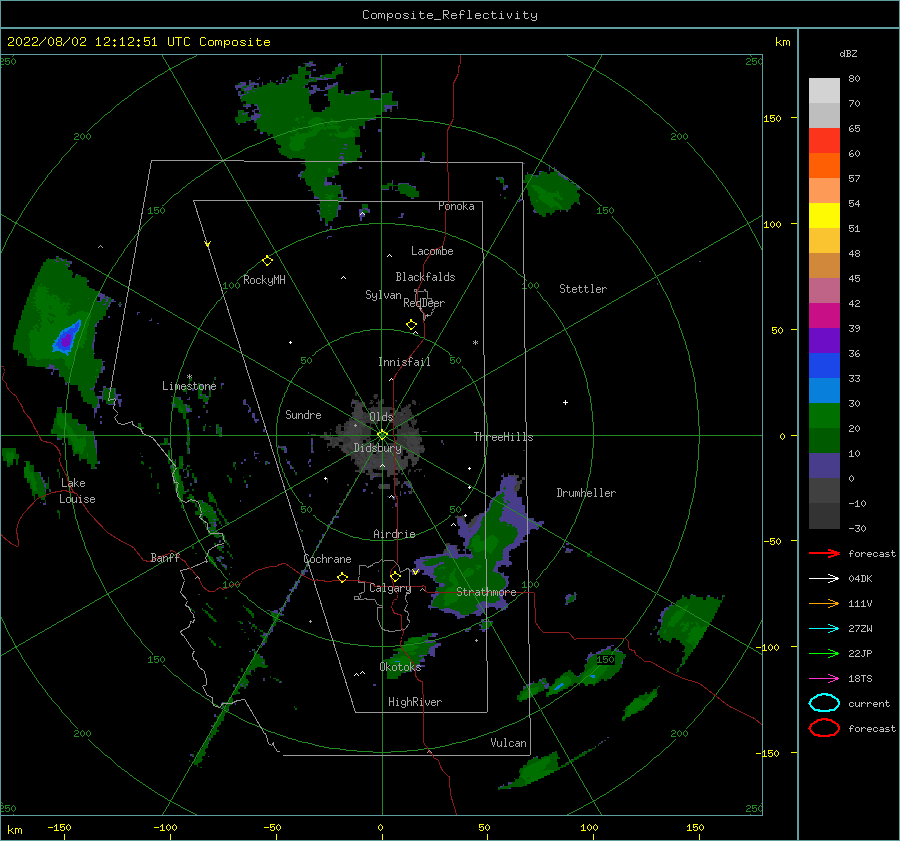Click the Vulcan city label
This screenshot has width=900, height=841.
[x=509, y=743]
